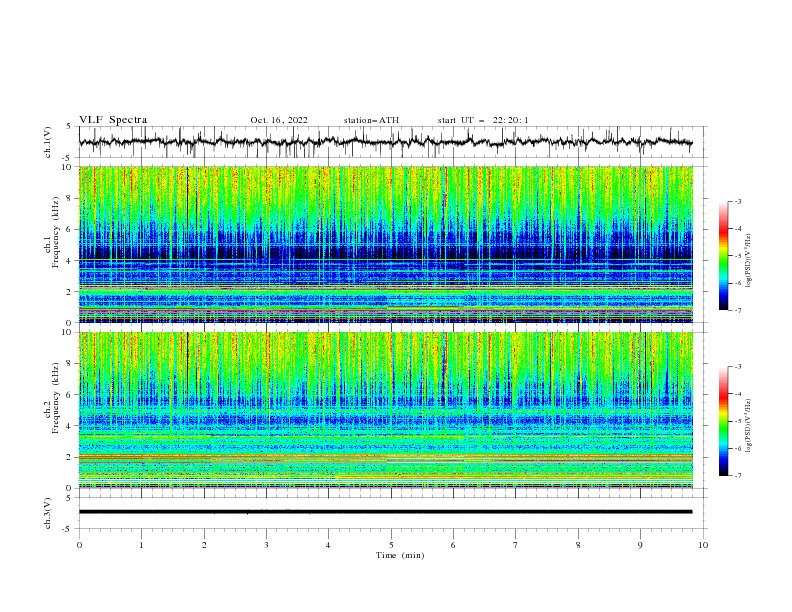Click the ch.2 spectrogram panel

[x=385, y=410]
